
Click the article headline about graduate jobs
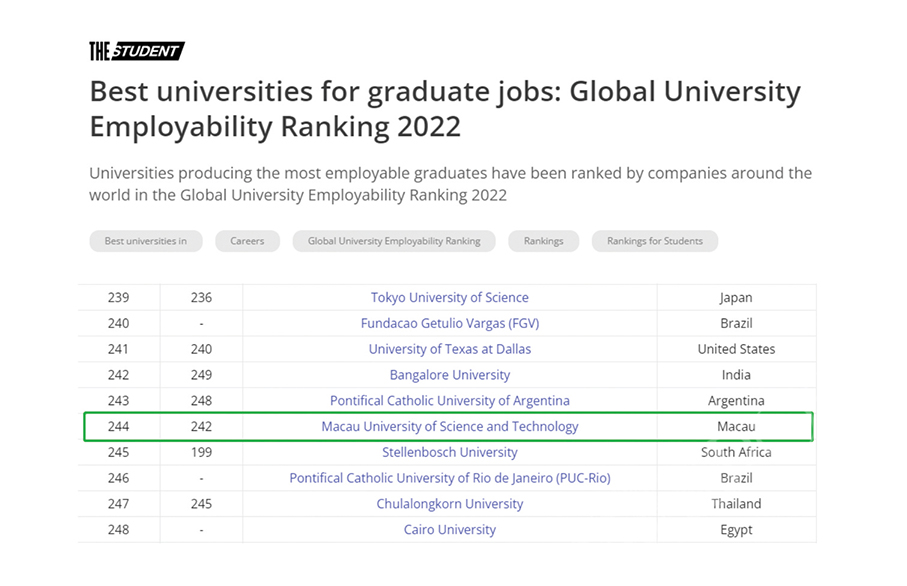click(x=444, y=108)
